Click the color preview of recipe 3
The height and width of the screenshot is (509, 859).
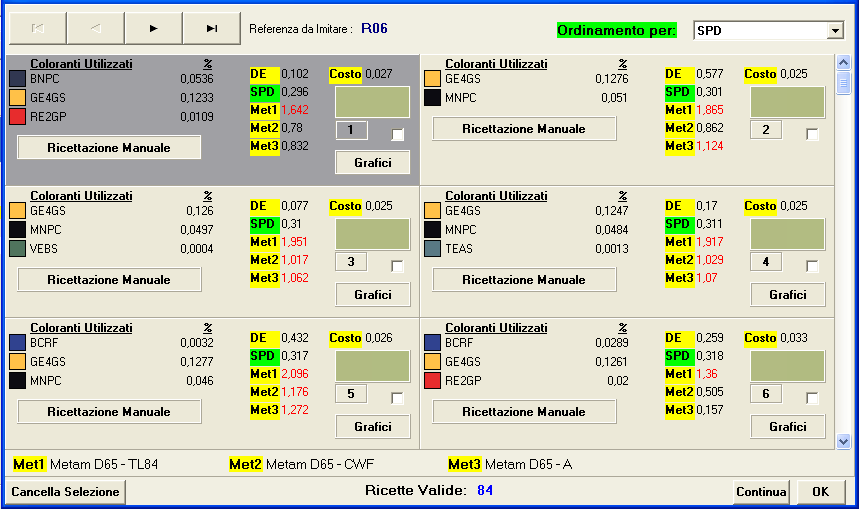tap(372, 234)
